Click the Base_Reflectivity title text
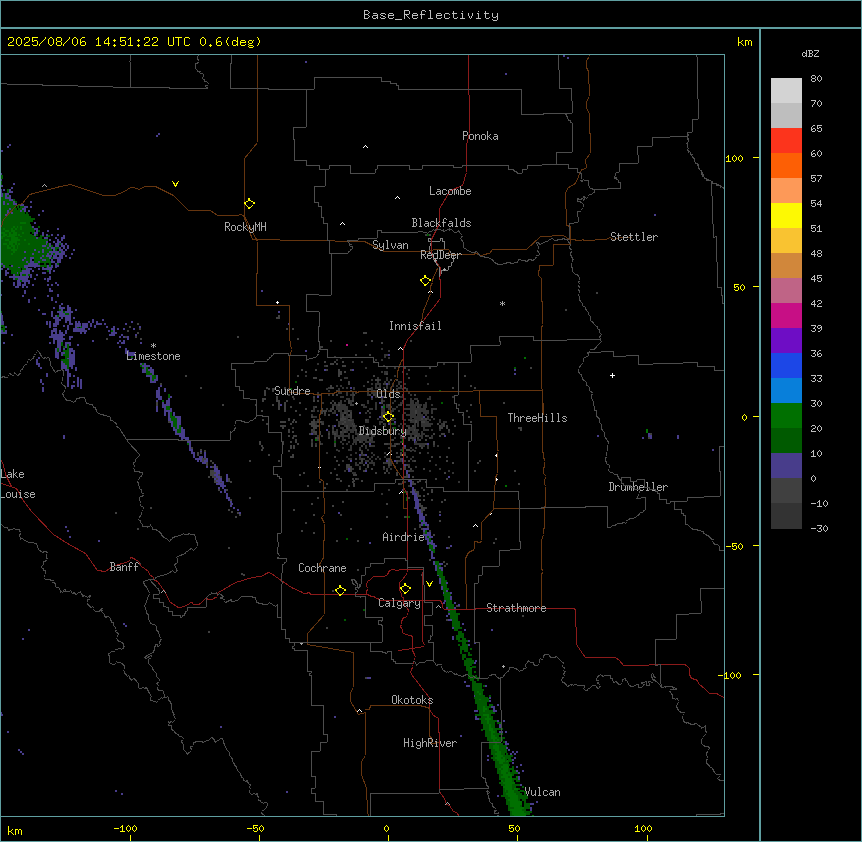This screenshot has height=842, width=862. [431, 15]
